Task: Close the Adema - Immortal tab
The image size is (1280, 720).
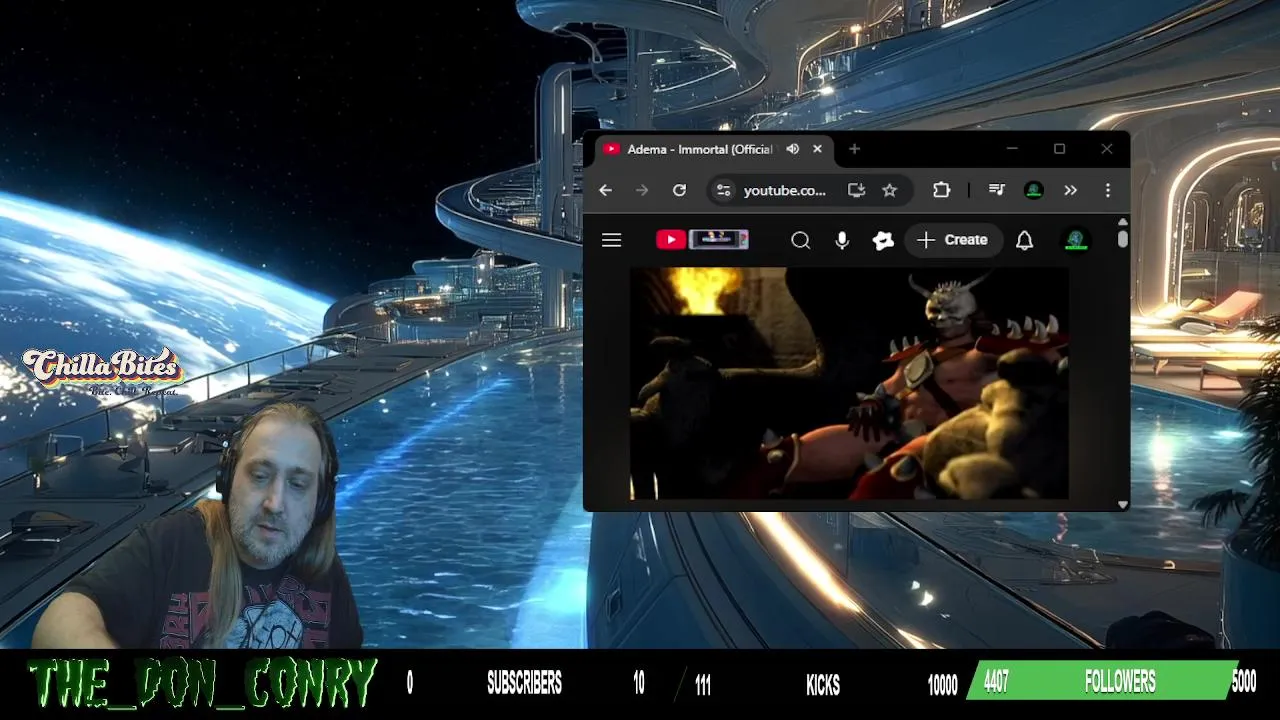Action: [x=817, y=149]
